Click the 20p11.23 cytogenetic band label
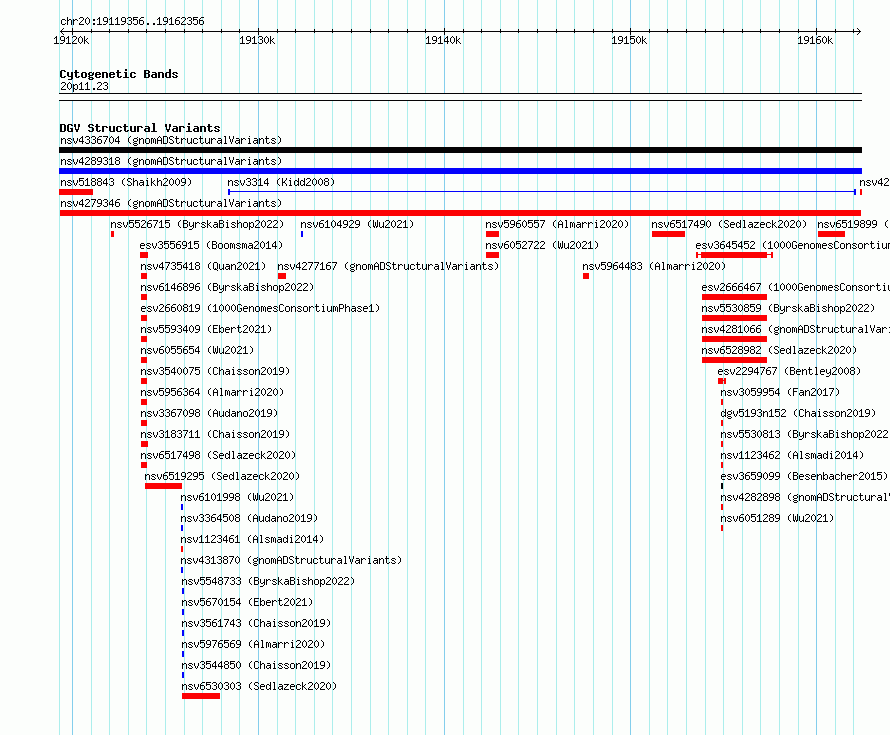890x735 pixels. point(84,87)
